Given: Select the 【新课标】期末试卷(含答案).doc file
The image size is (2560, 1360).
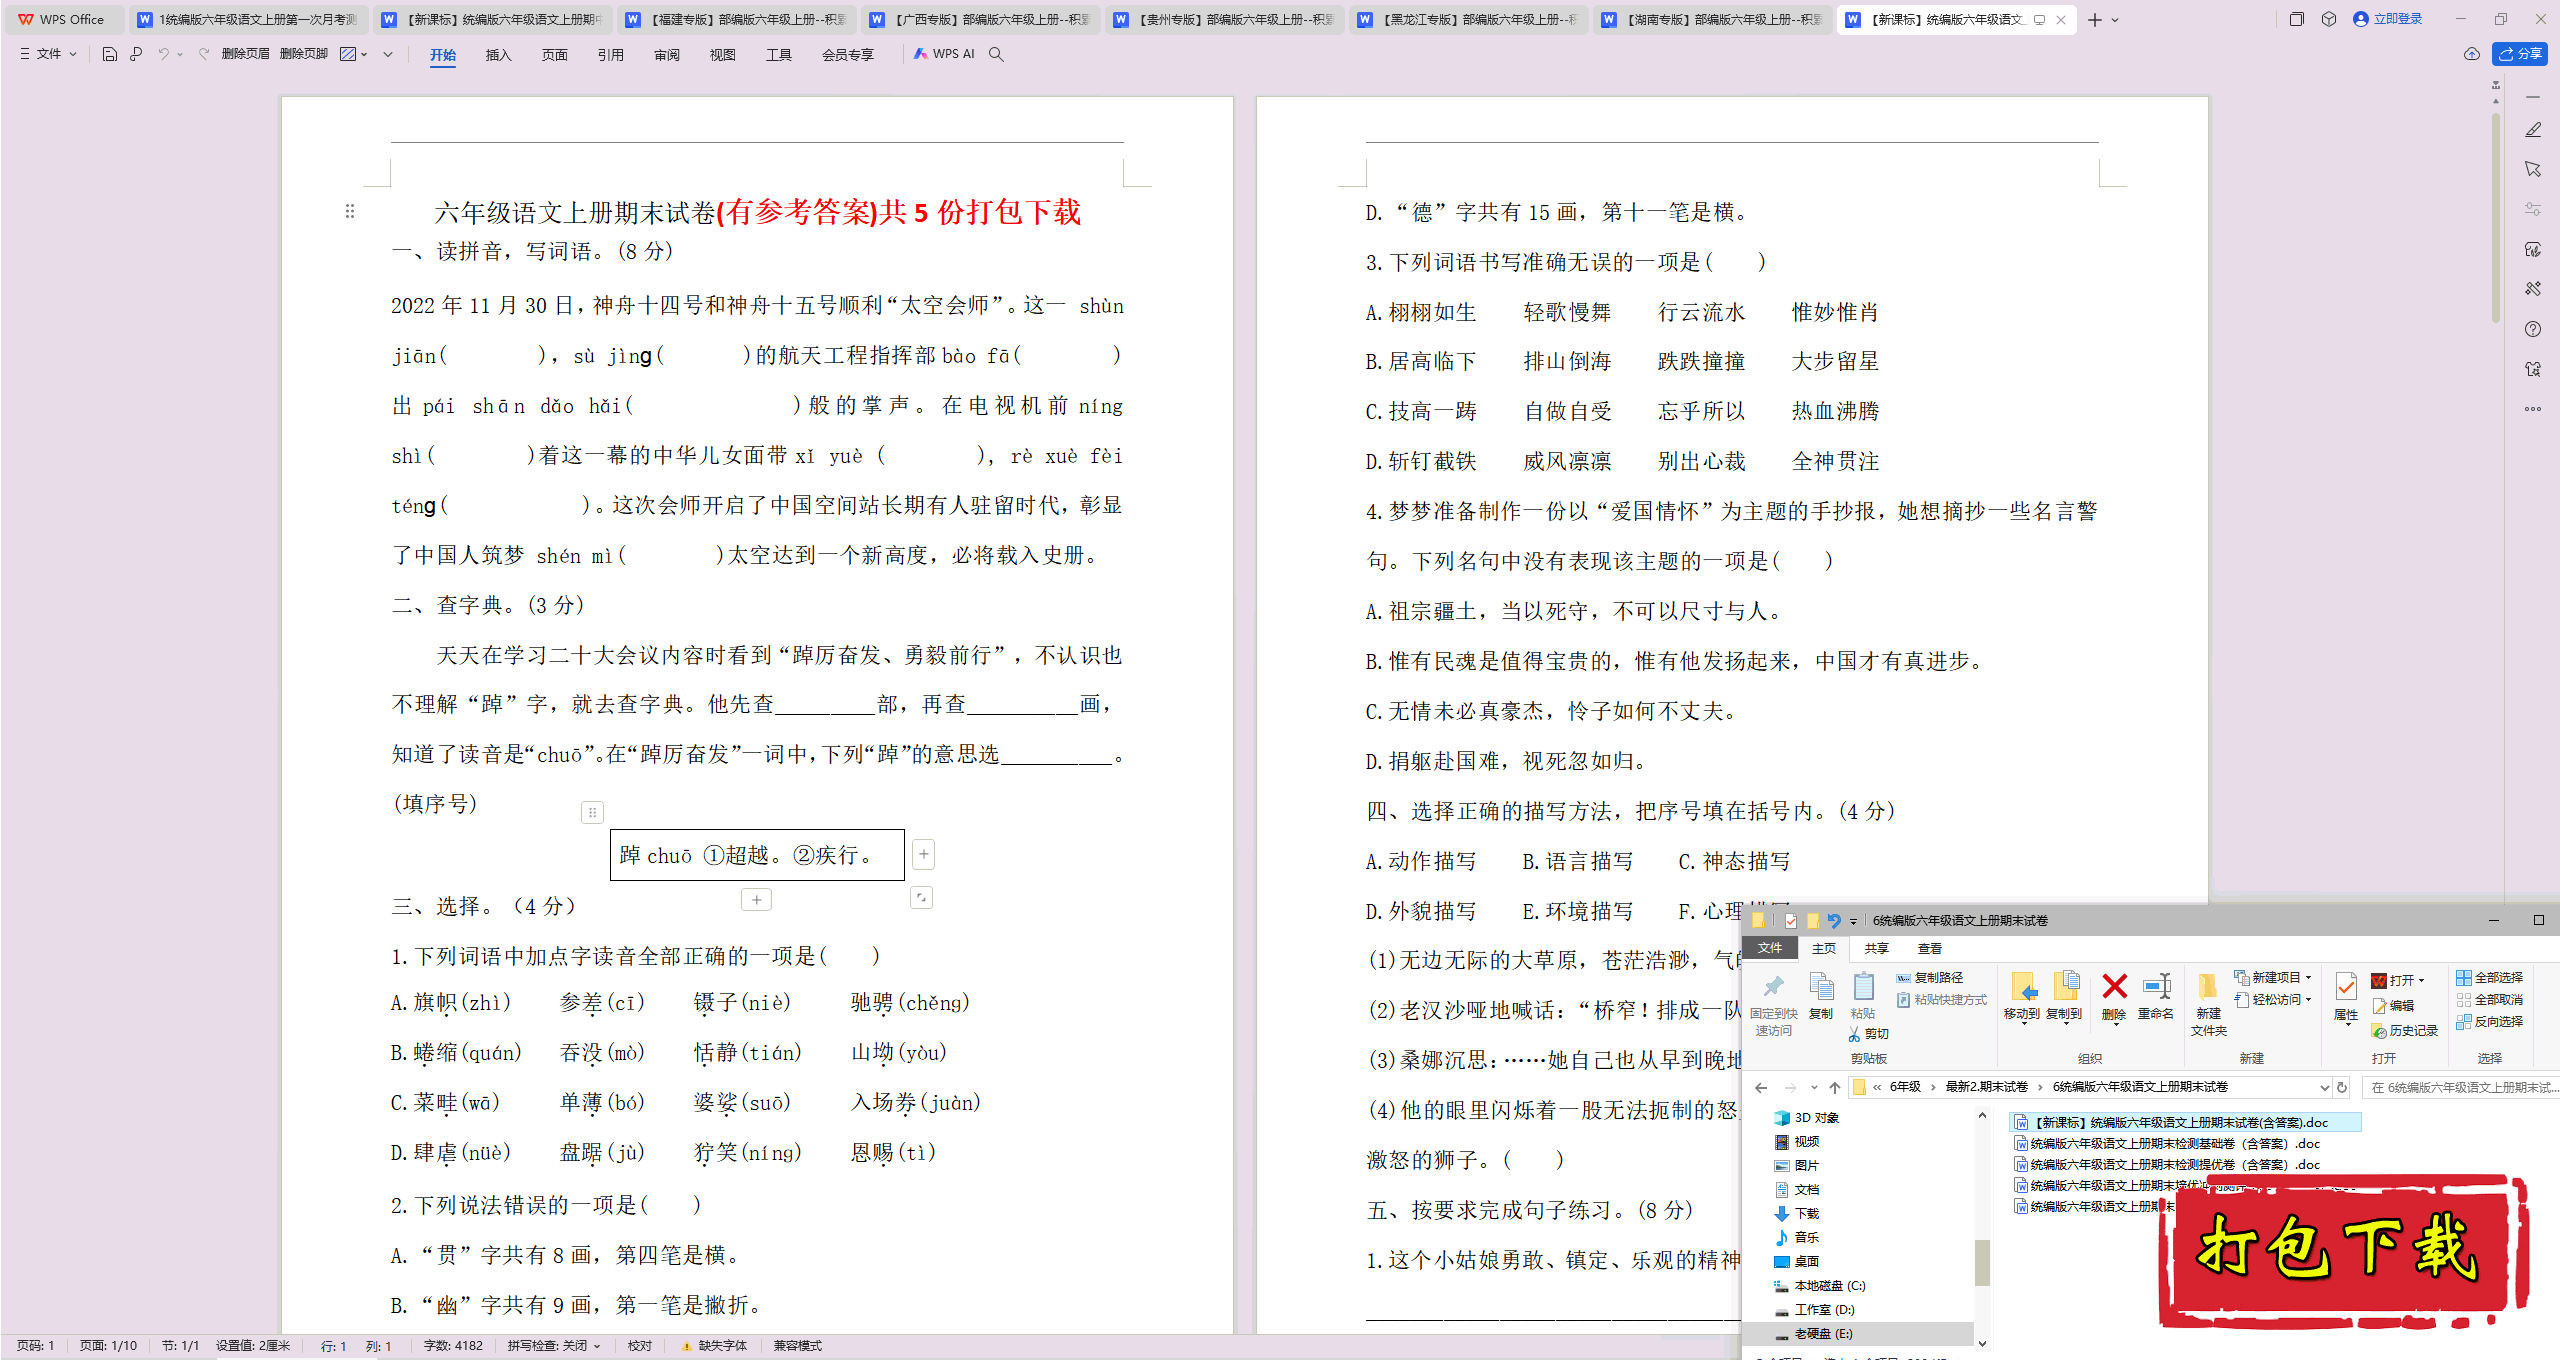Looking at the screenshot, I should [x=2186, y=1122].
